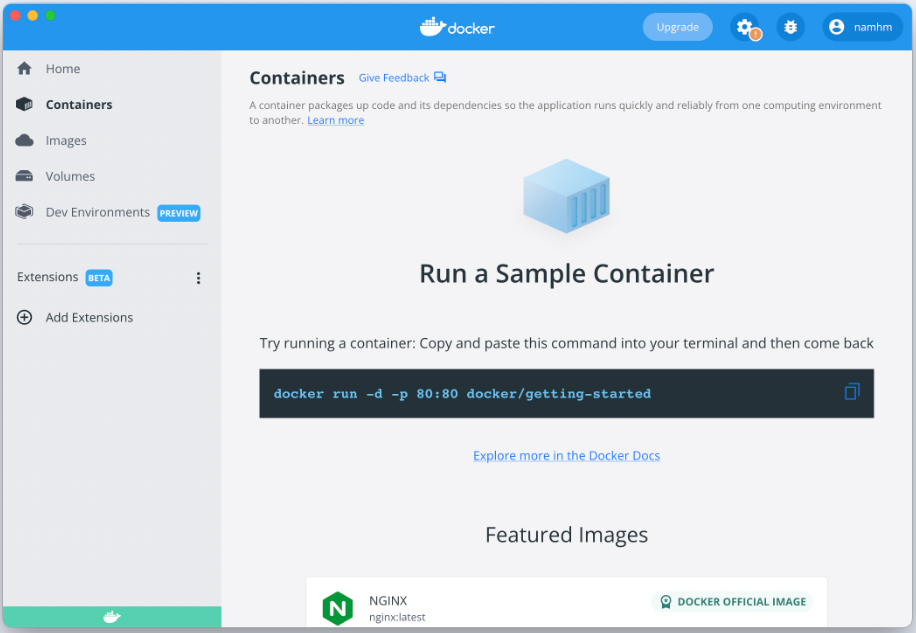
Task: Click the Home house icon
Action: click(25, 68)
